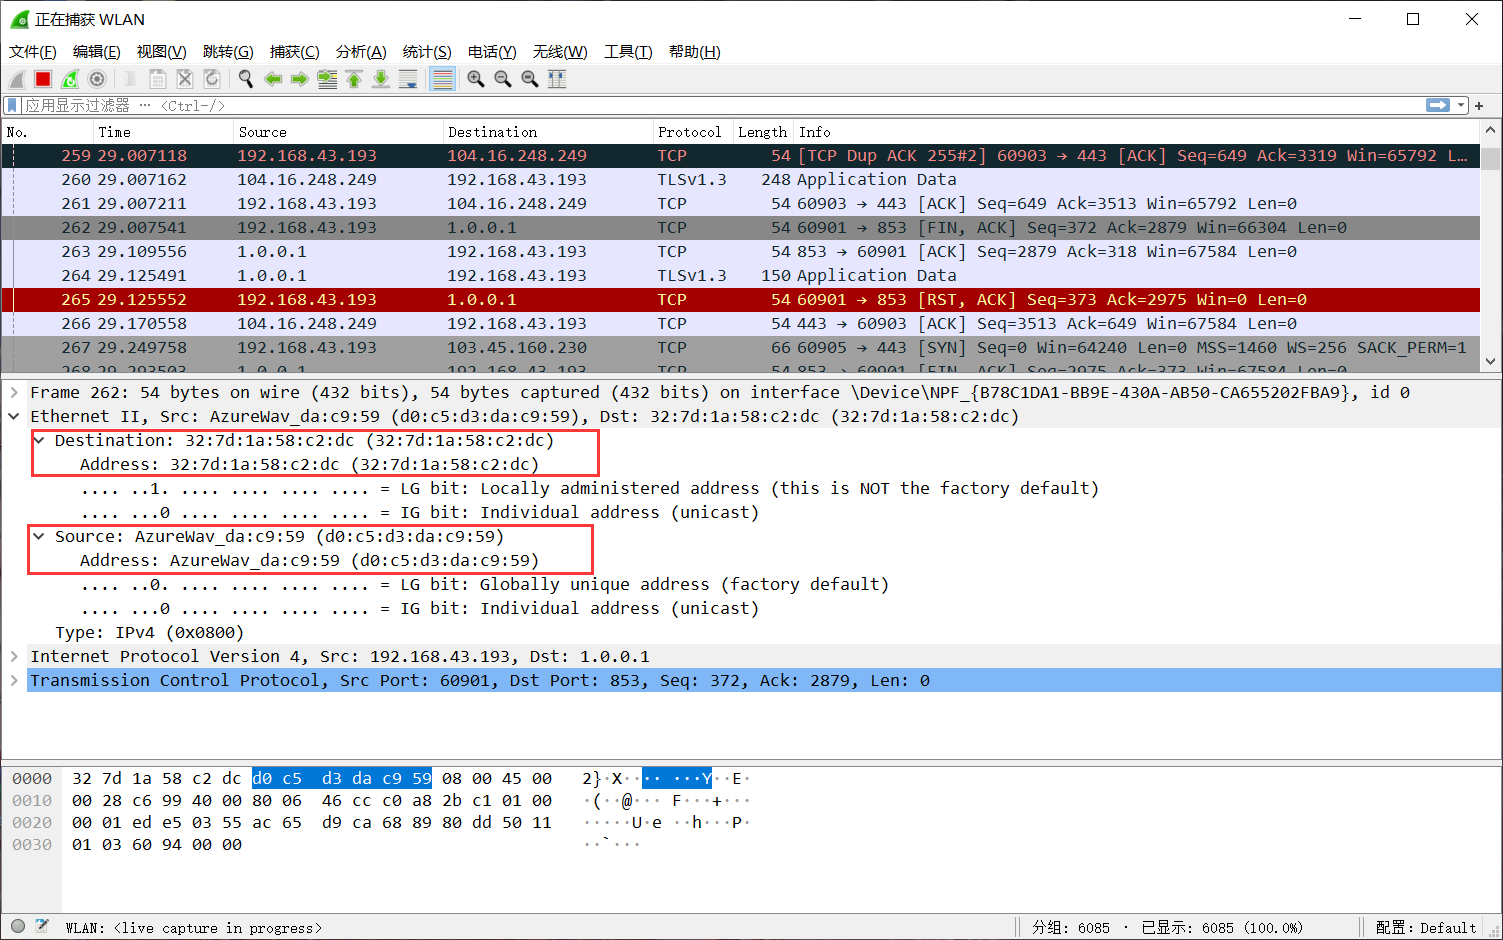Click the filter bookmark icon

click(12, 105)
